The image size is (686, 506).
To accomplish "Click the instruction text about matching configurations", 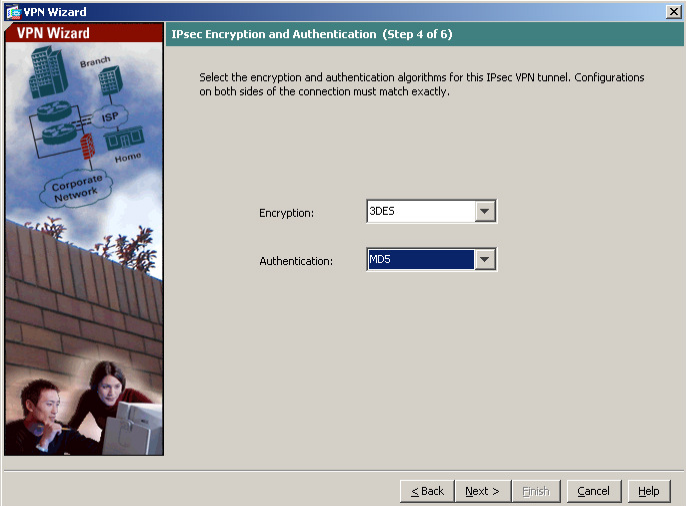I will coord(422,84).
